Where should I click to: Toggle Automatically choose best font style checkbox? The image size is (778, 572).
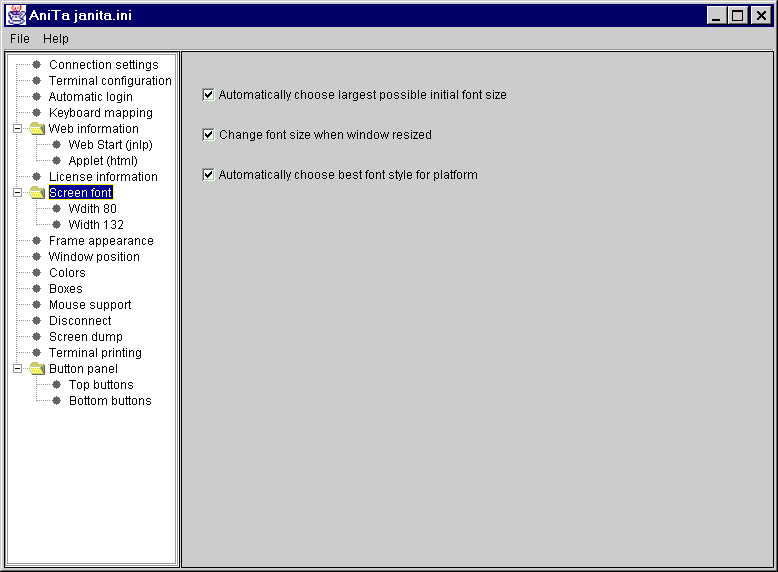tap(208, 175)
